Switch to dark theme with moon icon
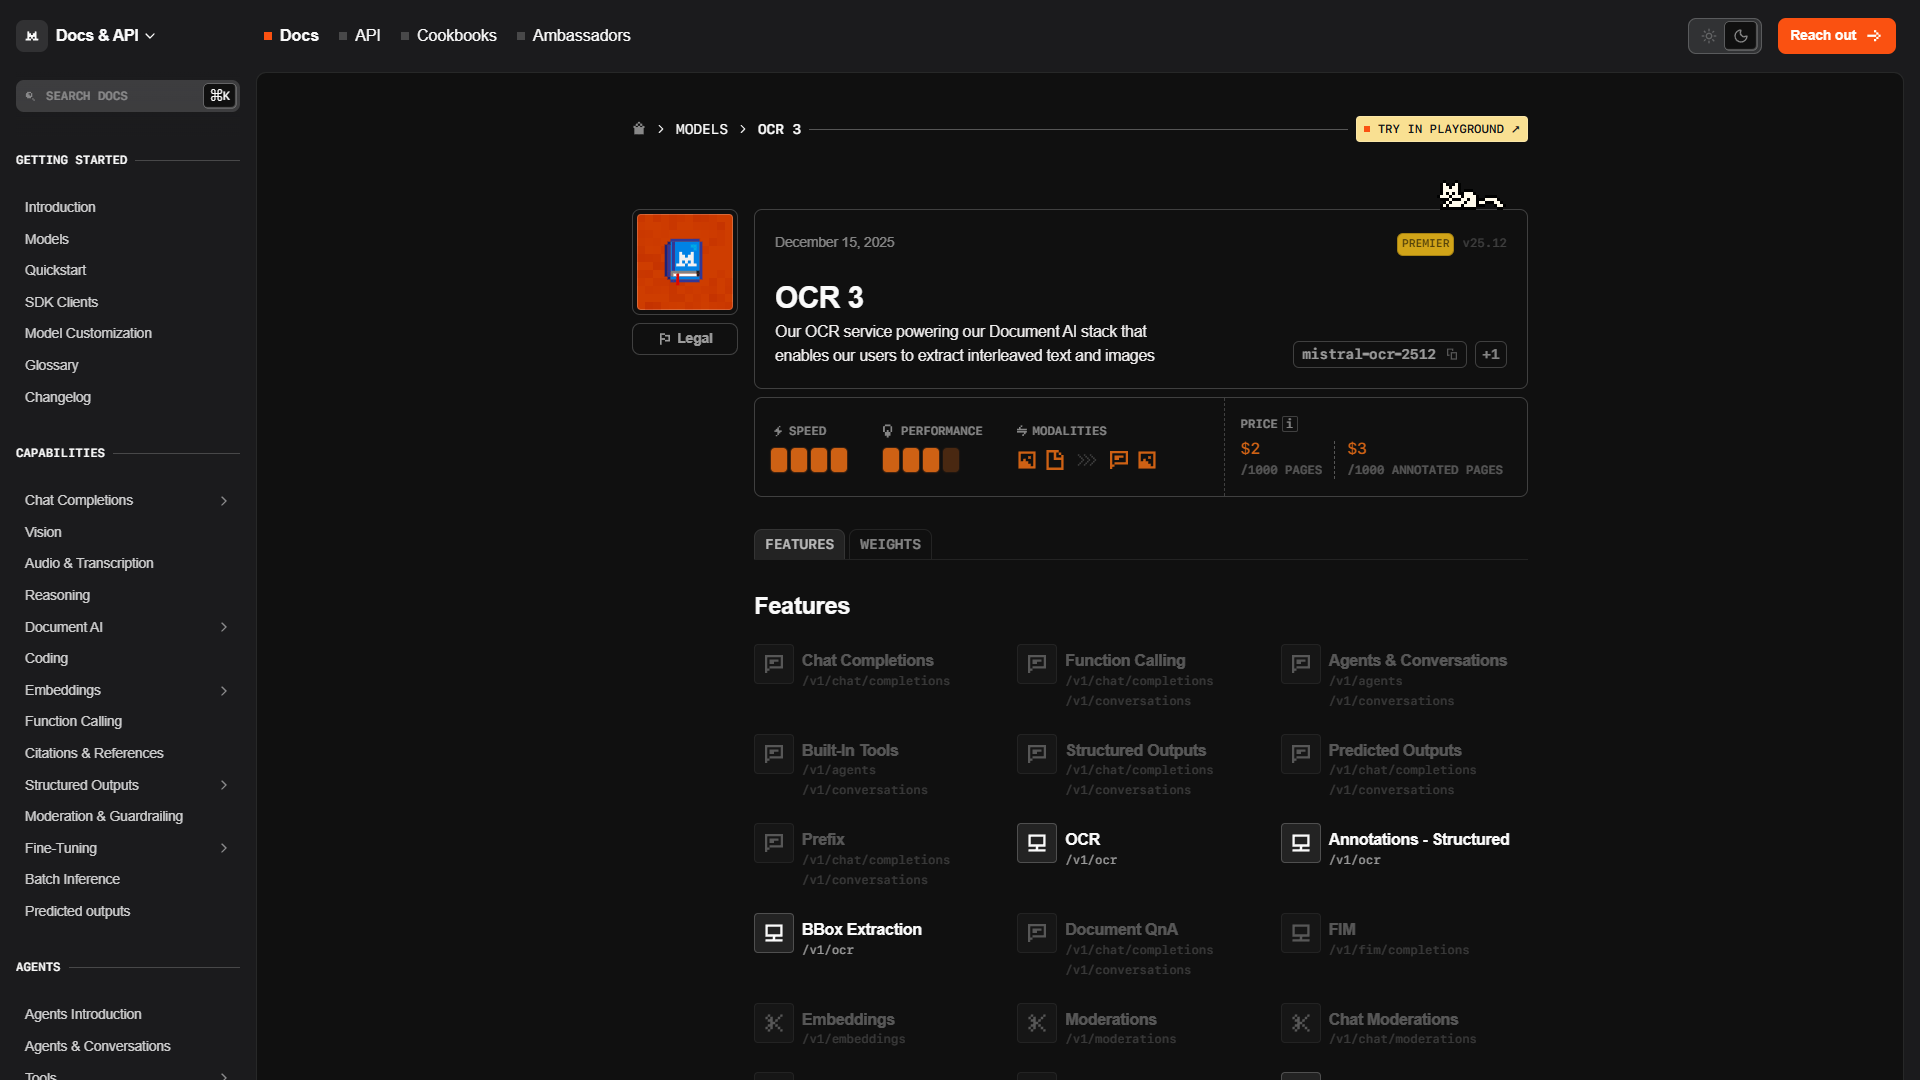Image resolution: width=1920 pixels, height=1080 pixels. pos(1741,36)
